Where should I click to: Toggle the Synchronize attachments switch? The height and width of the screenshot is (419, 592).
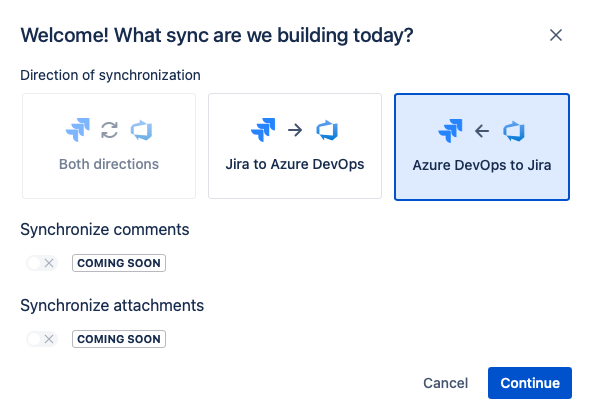[42, 339]
